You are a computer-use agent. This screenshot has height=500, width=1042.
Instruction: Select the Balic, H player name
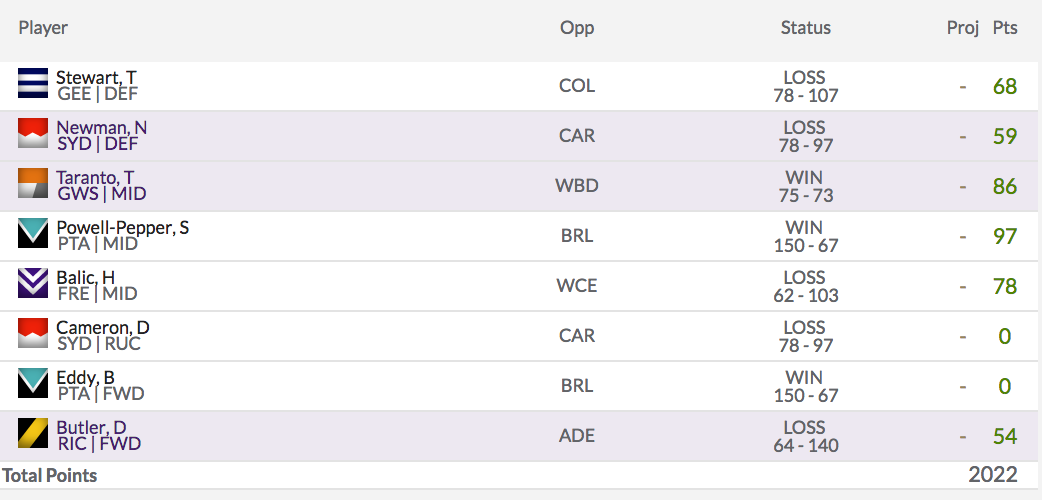[85, 277]
